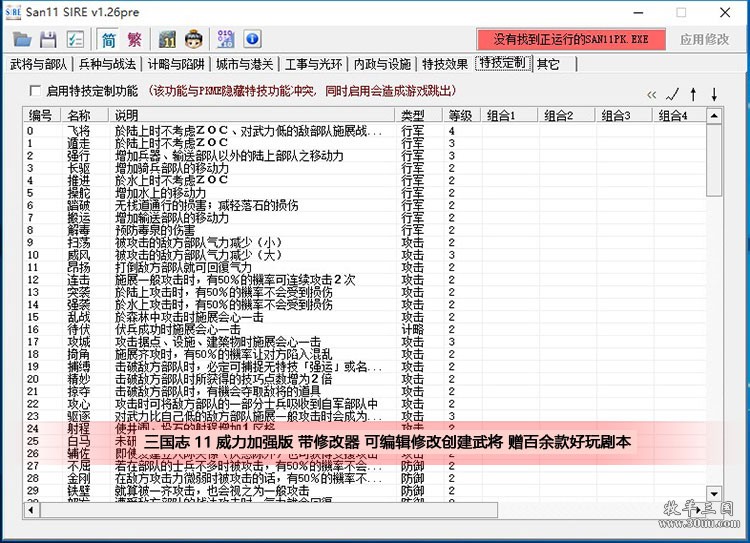The height and width of the screenshot is (543, 750).
Task: Select the 突袭 skill row
Action: tap(365, 292)
